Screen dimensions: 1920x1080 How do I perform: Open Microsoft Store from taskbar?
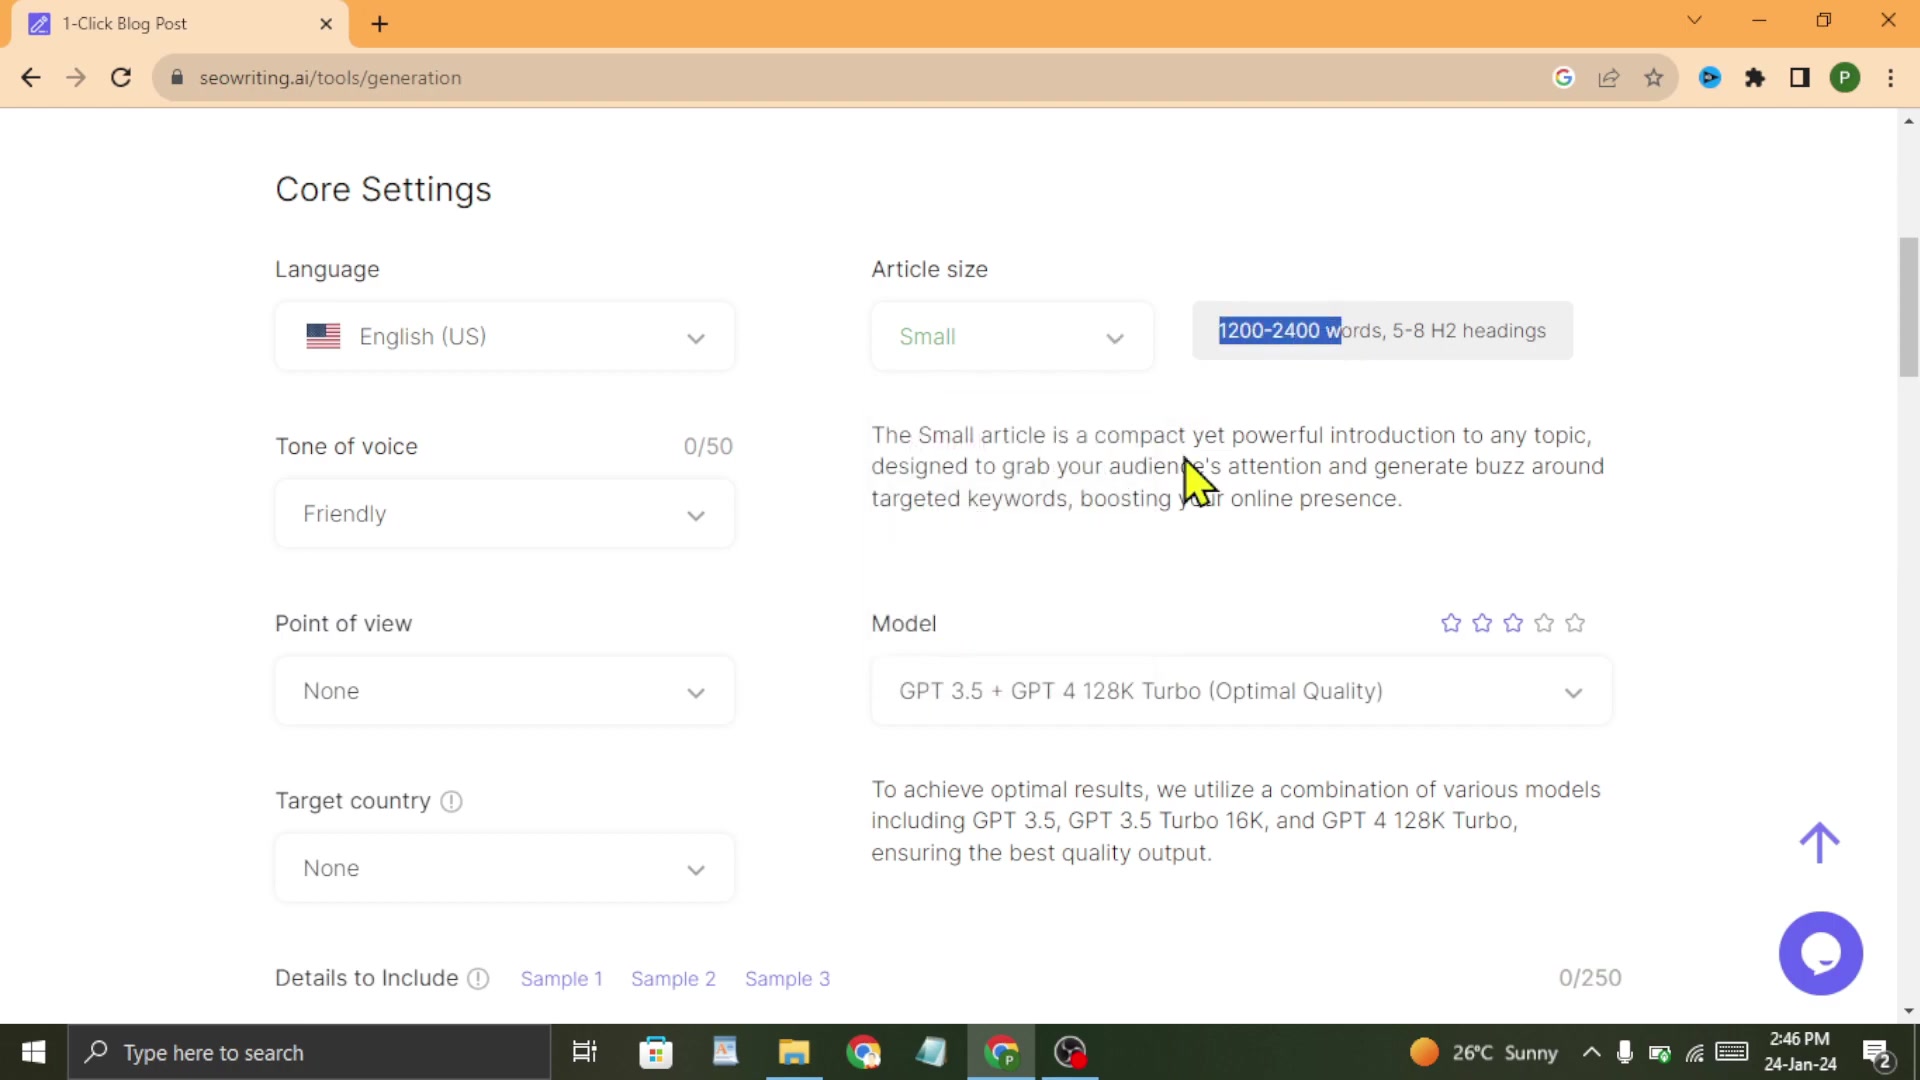pos(656,1052)
